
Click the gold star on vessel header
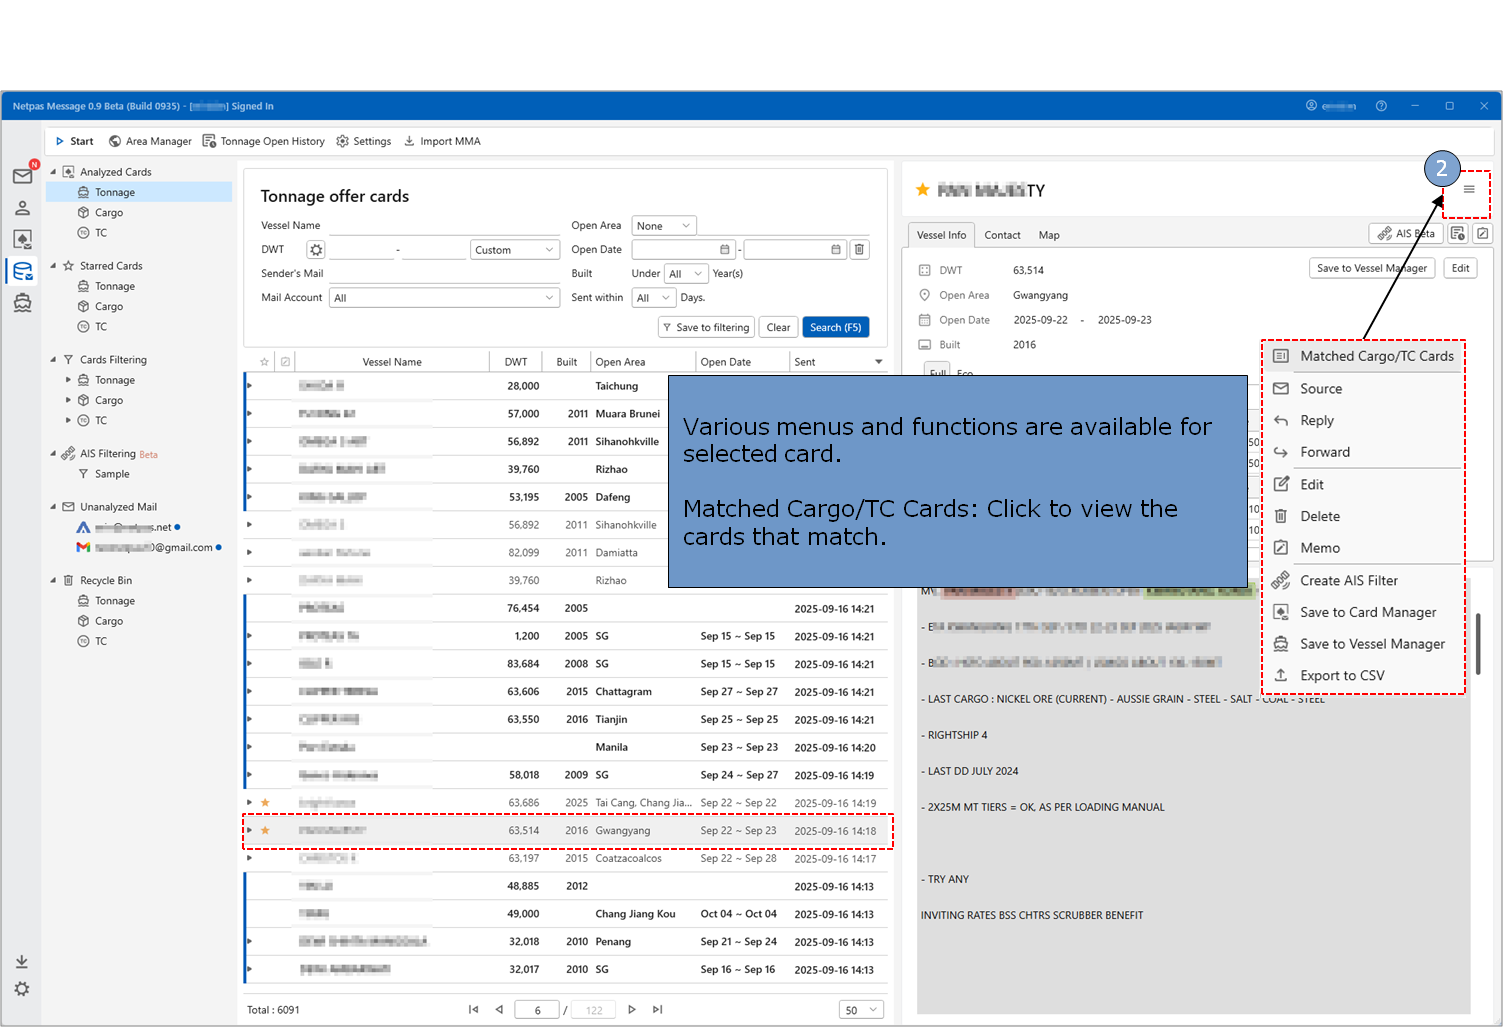tap(922, 190)
